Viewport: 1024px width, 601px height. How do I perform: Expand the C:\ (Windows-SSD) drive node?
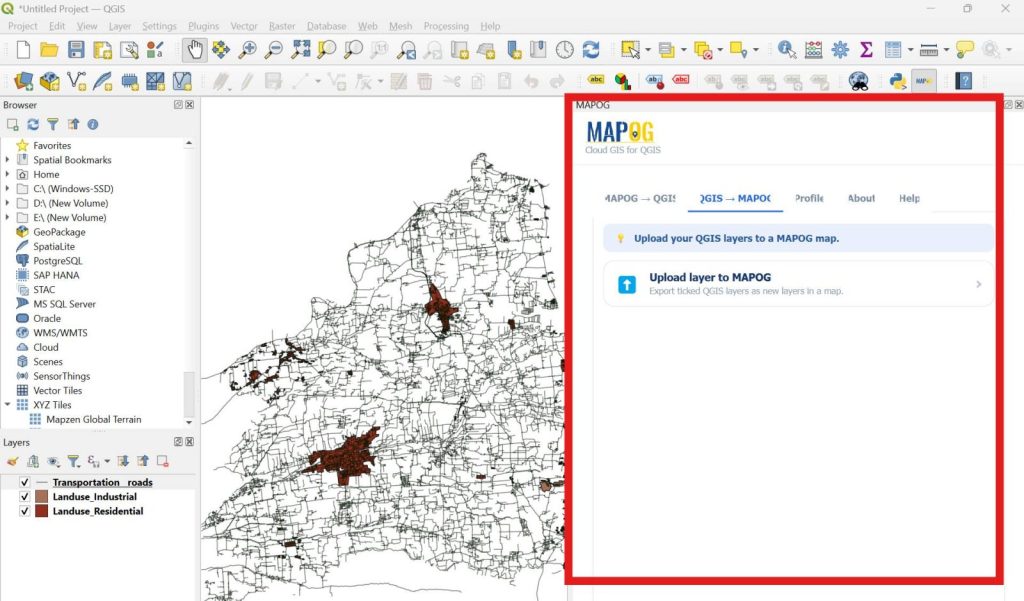[x=7, y=189]
